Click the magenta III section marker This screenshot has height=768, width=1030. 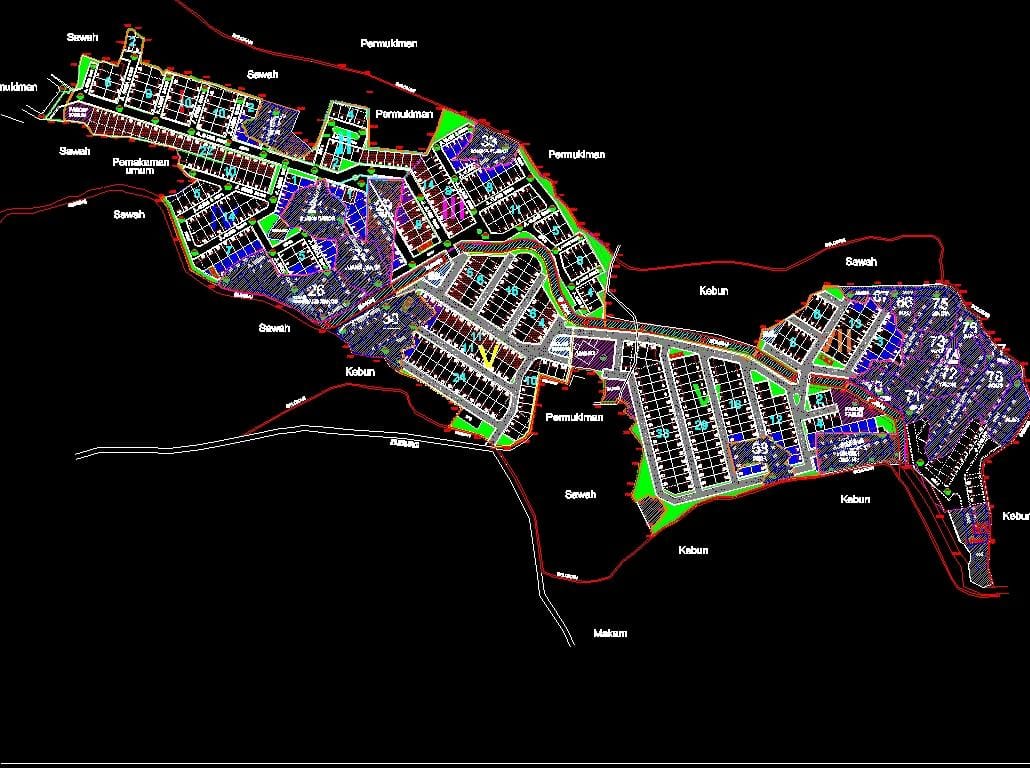coord(454,208)
